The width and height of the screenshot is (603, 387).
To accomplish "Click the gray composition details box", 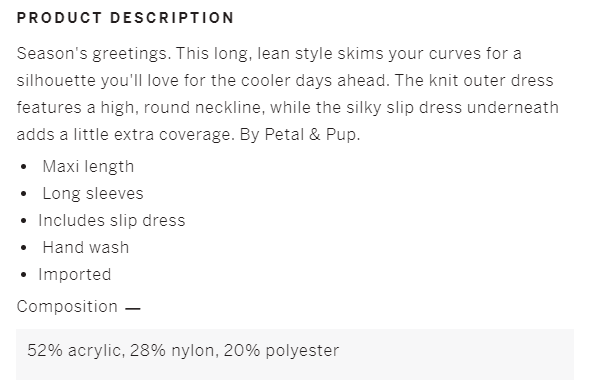I will [x=295, y=355].
